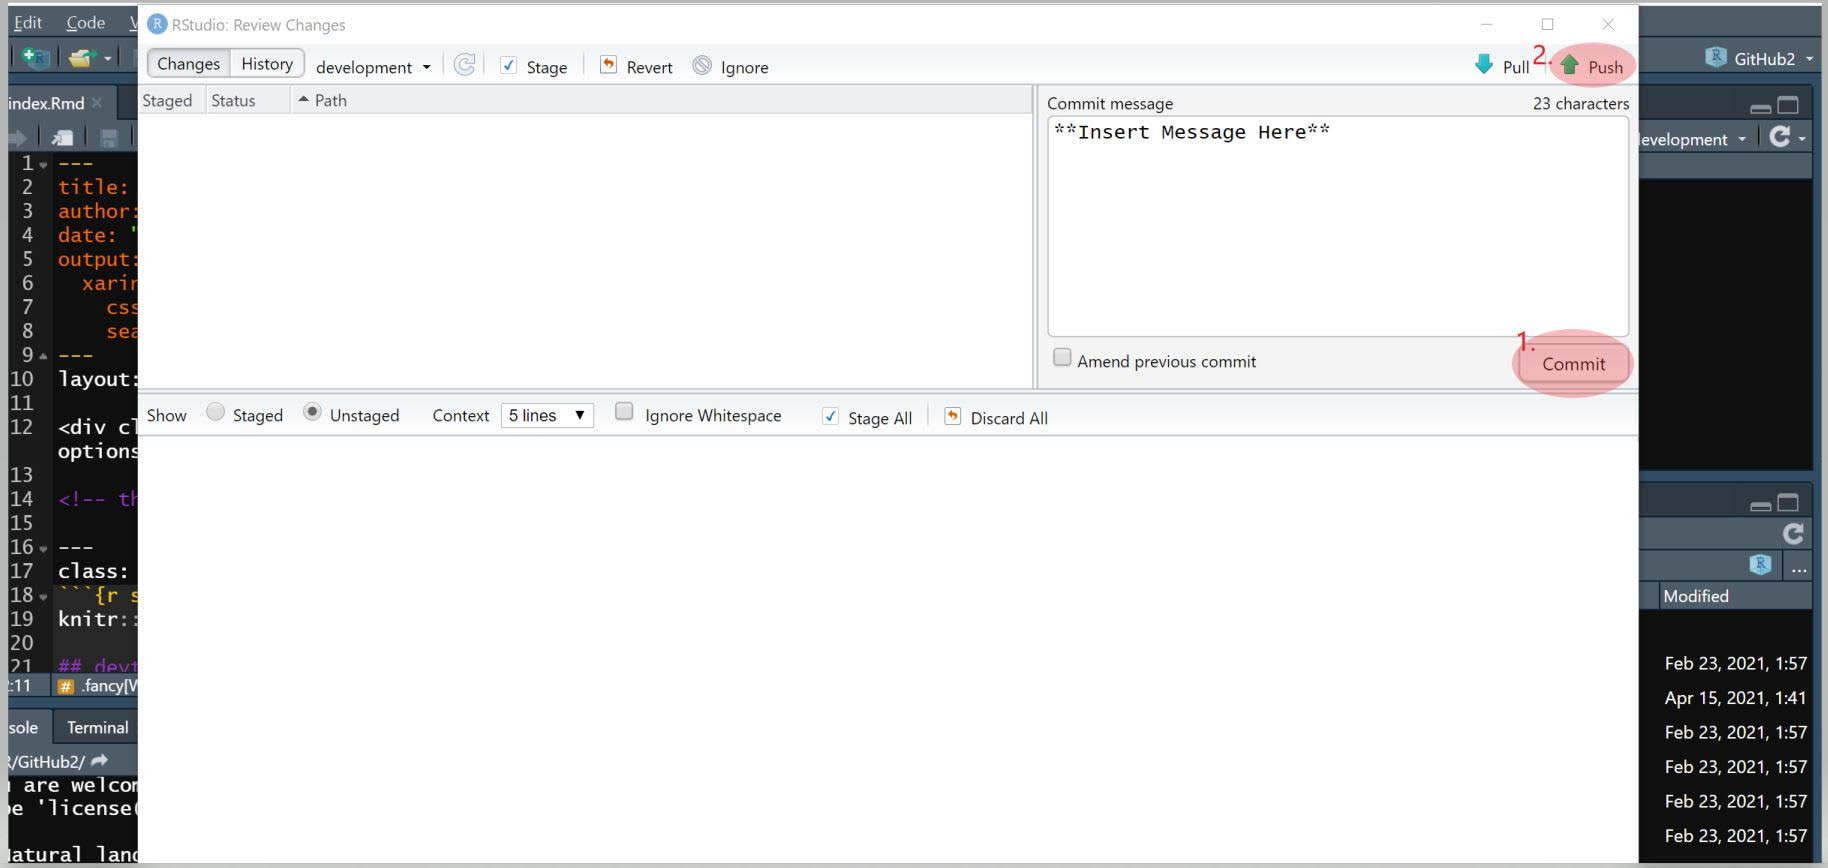The height and width of the screenshot is (868, 1828).
Task: Click the refresh icon beside the development branch
Action: (x=464, y=66)
